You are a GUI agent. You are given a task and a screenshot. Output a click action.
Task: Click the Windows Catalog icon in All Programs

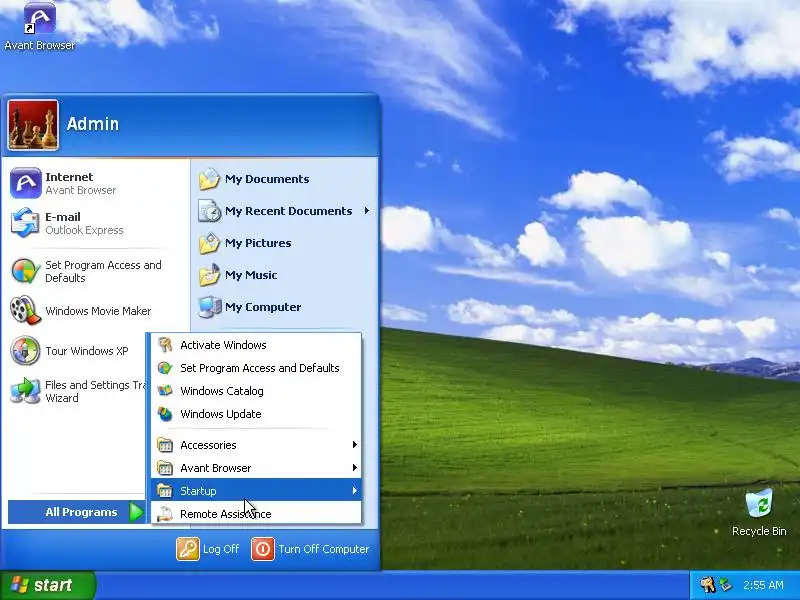tap(165, 391)
